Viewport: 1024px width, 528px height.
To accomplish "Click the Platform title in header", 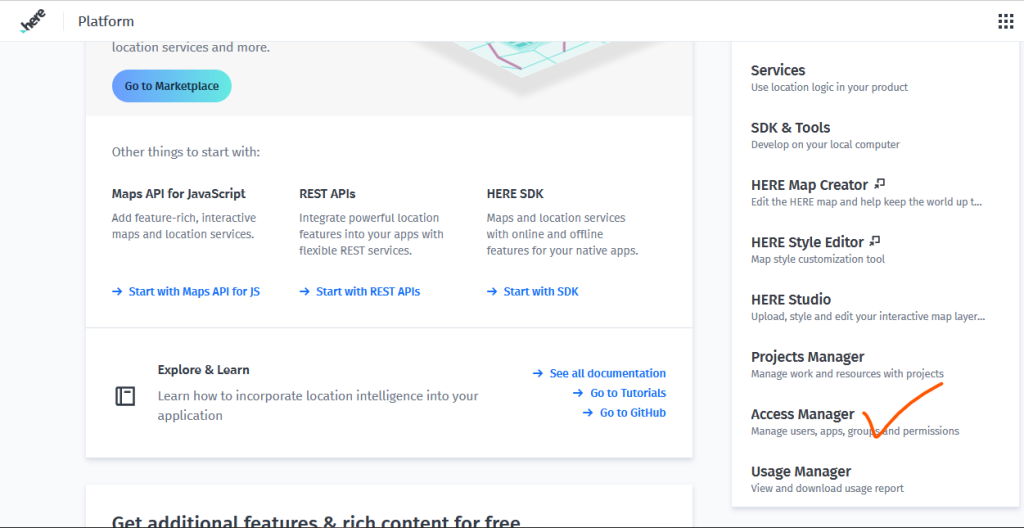I will point(106,21).
